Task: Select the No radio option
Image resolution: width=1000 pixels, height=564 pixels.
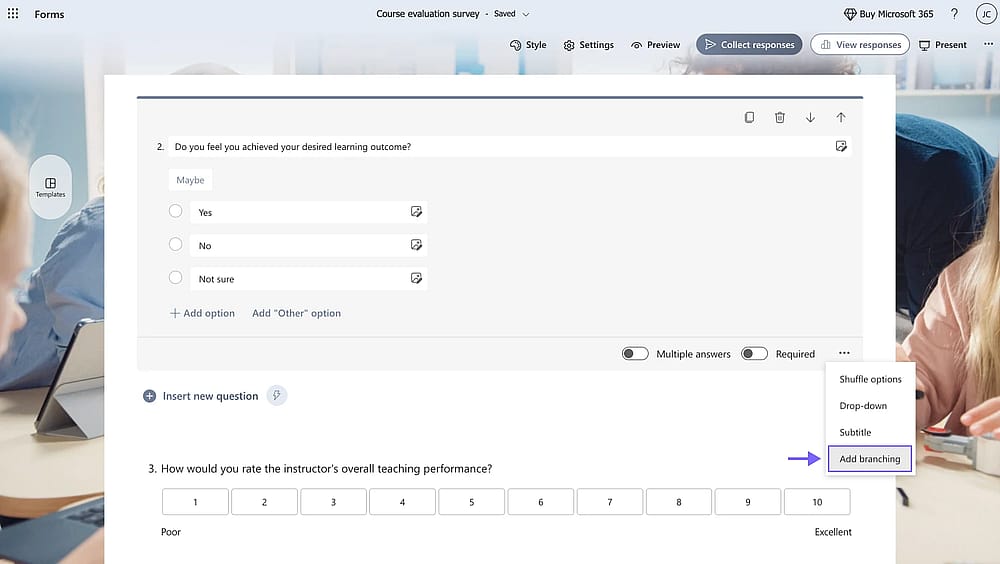Action: click(175, 244)
